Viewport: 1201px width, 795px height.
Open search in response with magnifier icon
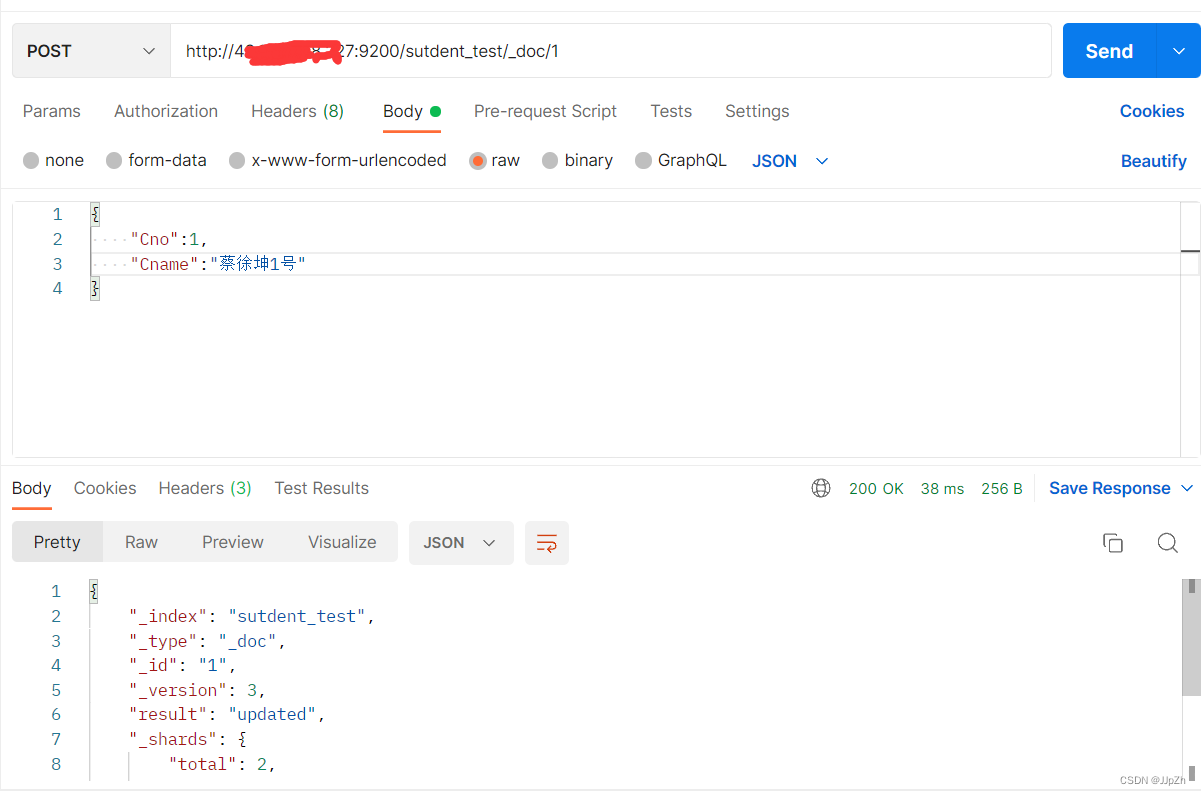(x=1167, y=543)
